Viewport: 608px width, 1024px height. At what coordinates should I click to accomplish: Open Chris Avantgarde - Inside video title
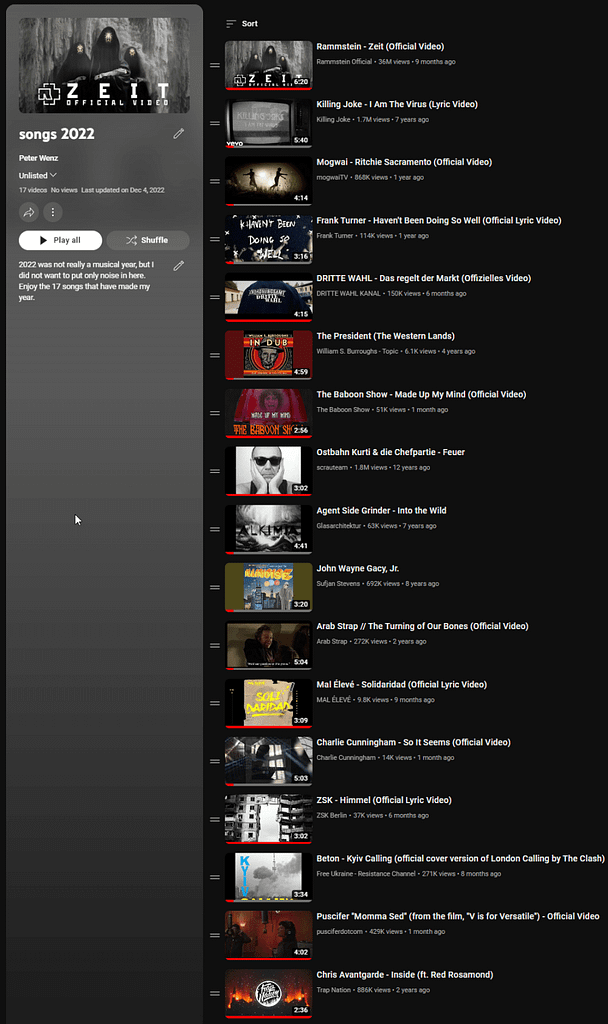coord(405,974)
